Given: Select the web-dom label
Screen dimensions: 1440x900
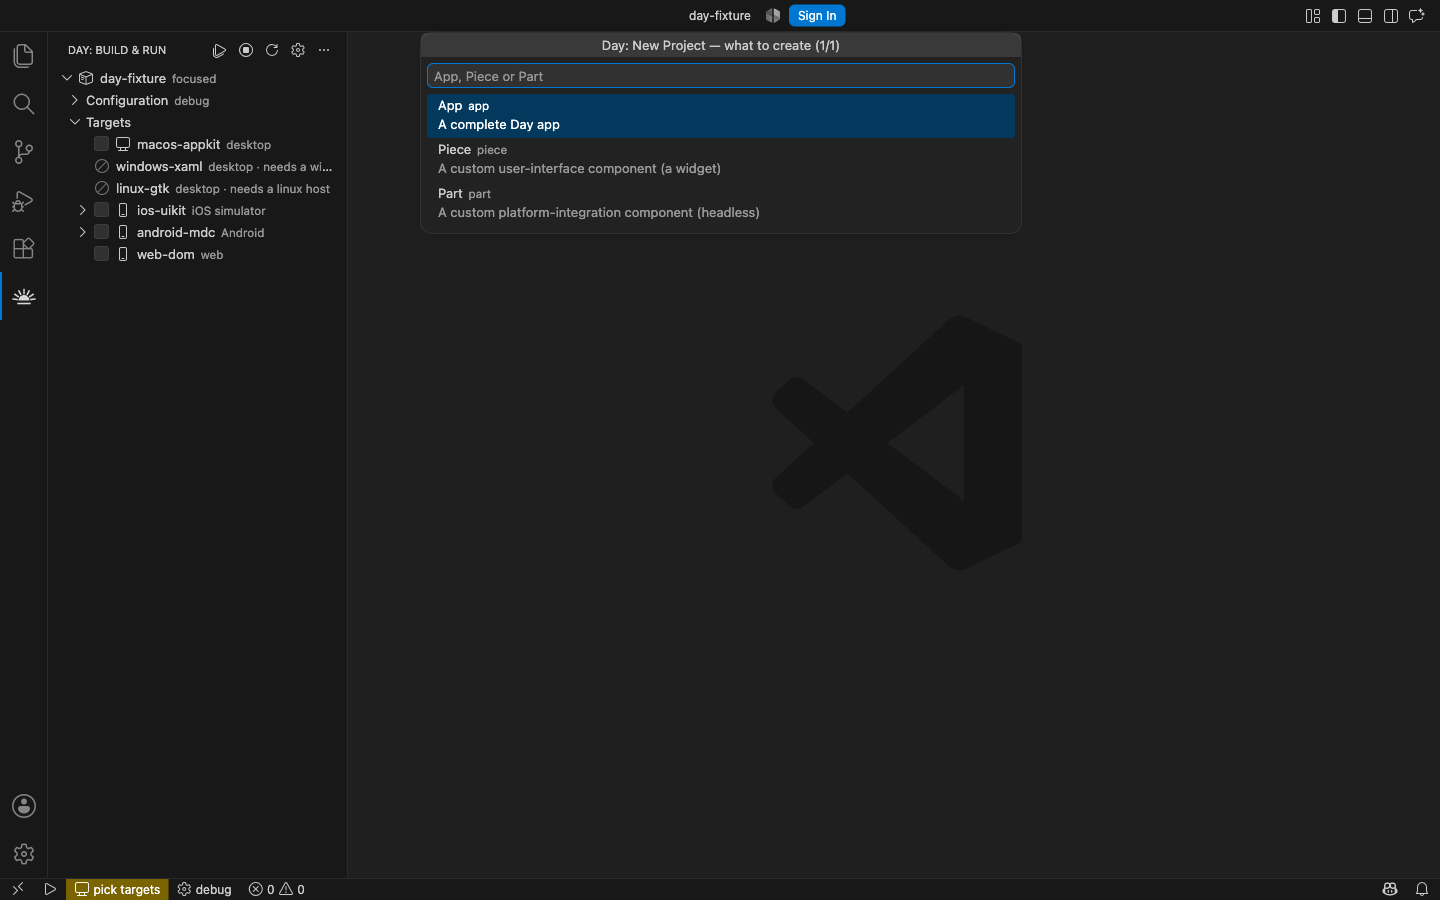Looking at the screenshot, I should click(x=166, y=254).
